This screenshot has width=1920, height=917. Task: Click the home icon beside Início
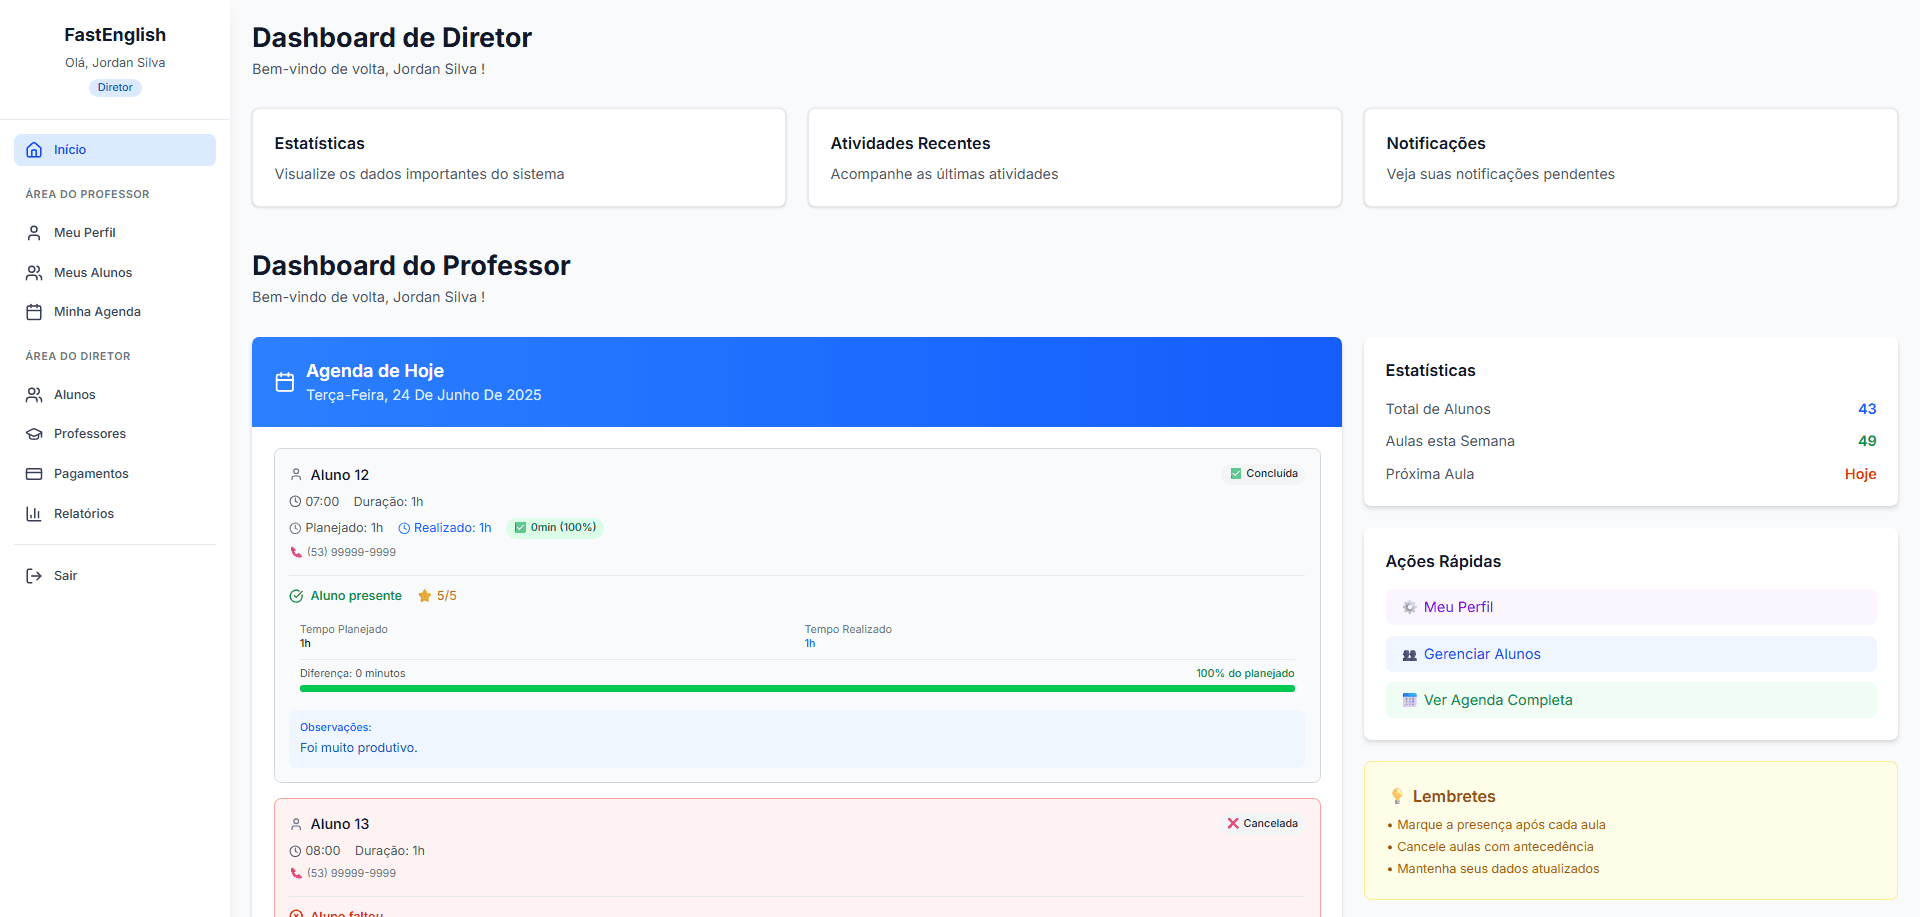coord(34,150)
